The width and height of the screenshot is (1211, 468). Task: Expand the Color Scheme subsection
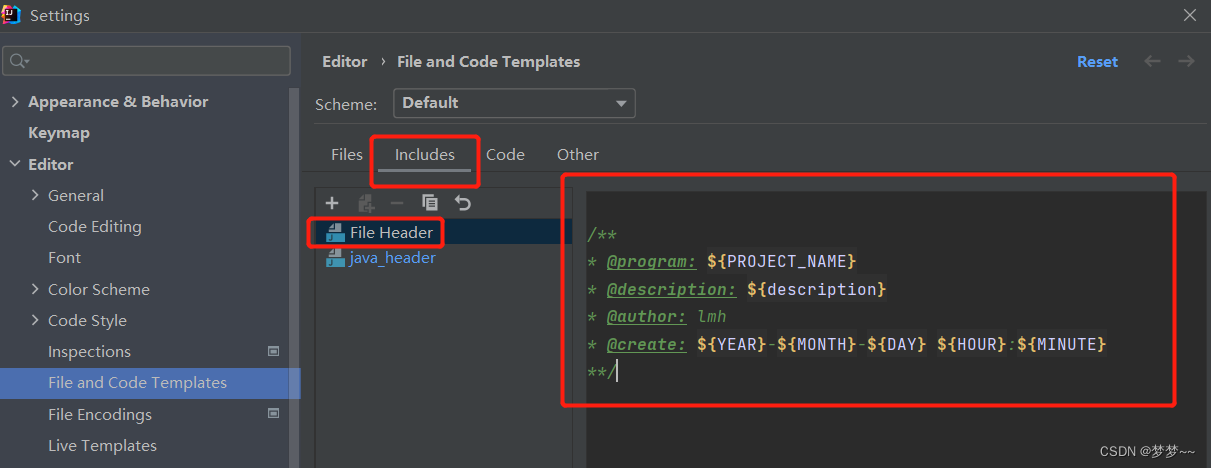pos(35,290)
